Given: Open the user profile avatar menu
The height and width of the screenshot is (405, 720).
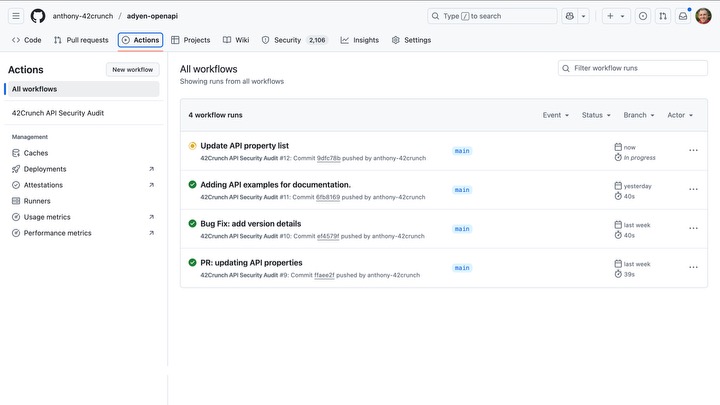Looking at the screenshot, I should click(x=703, y=16).
